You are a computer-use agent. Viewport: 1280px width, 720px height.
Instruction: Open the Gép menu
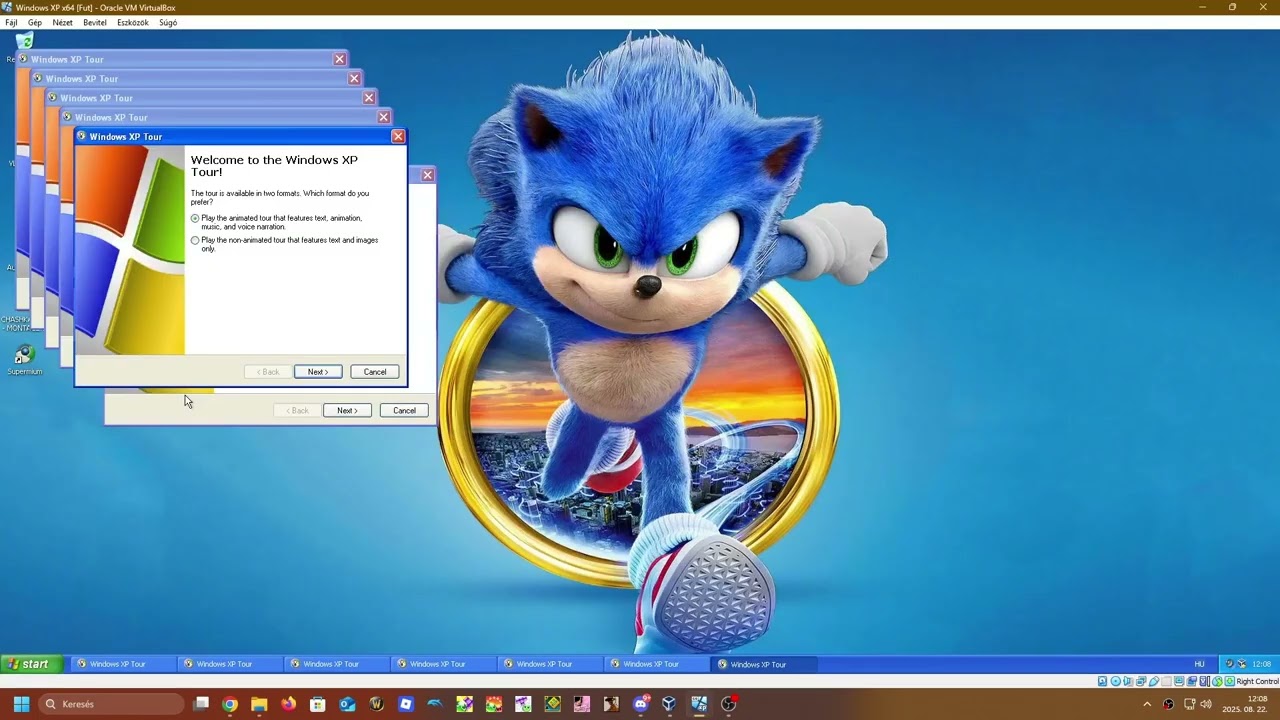coord(35,22)
